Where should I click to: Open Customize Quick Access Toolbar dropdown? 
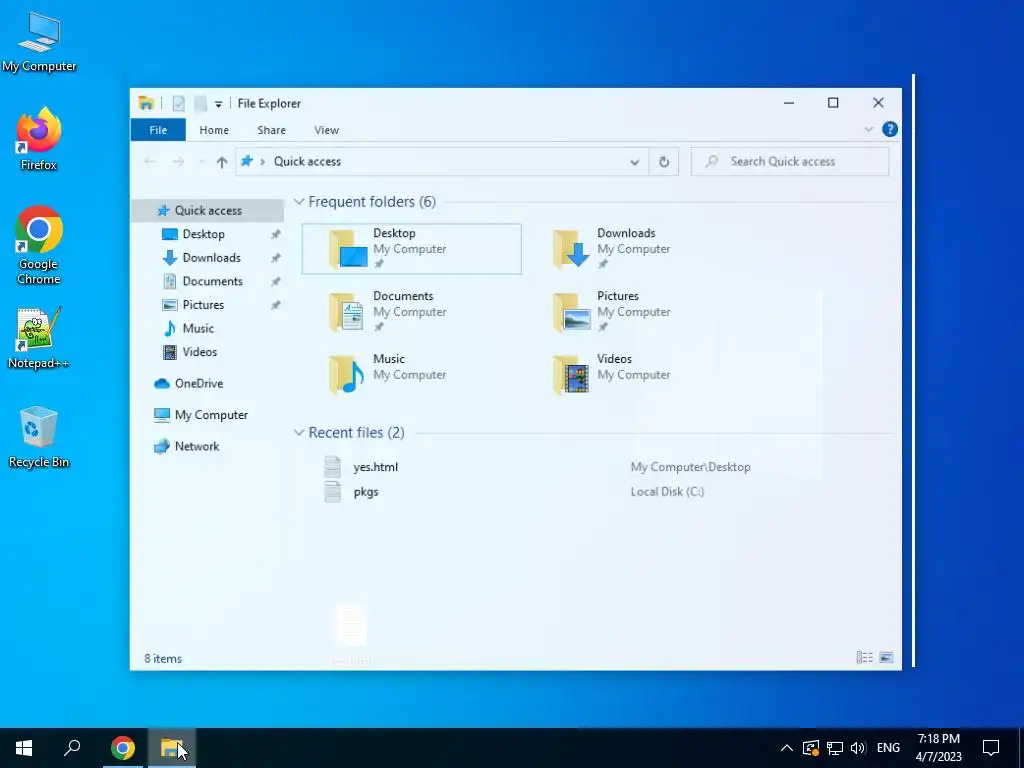point(218,104)
